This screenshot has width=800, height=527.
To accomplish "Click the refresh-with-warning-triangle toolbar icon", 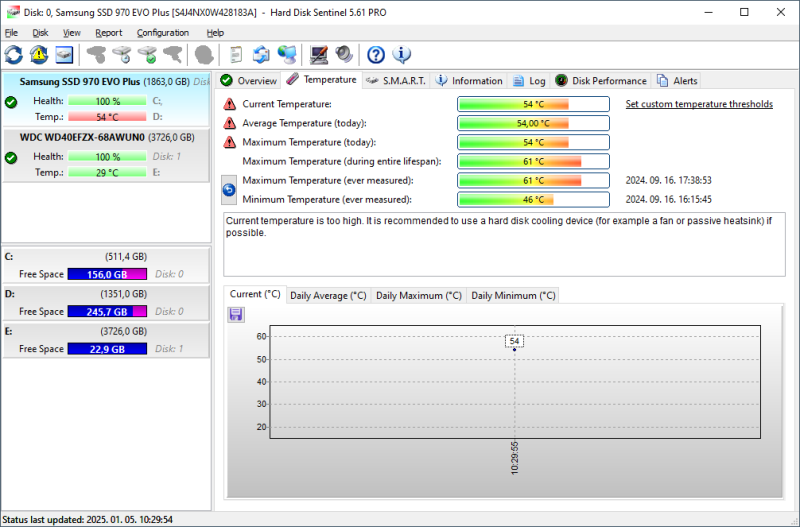I will point(39,55).
